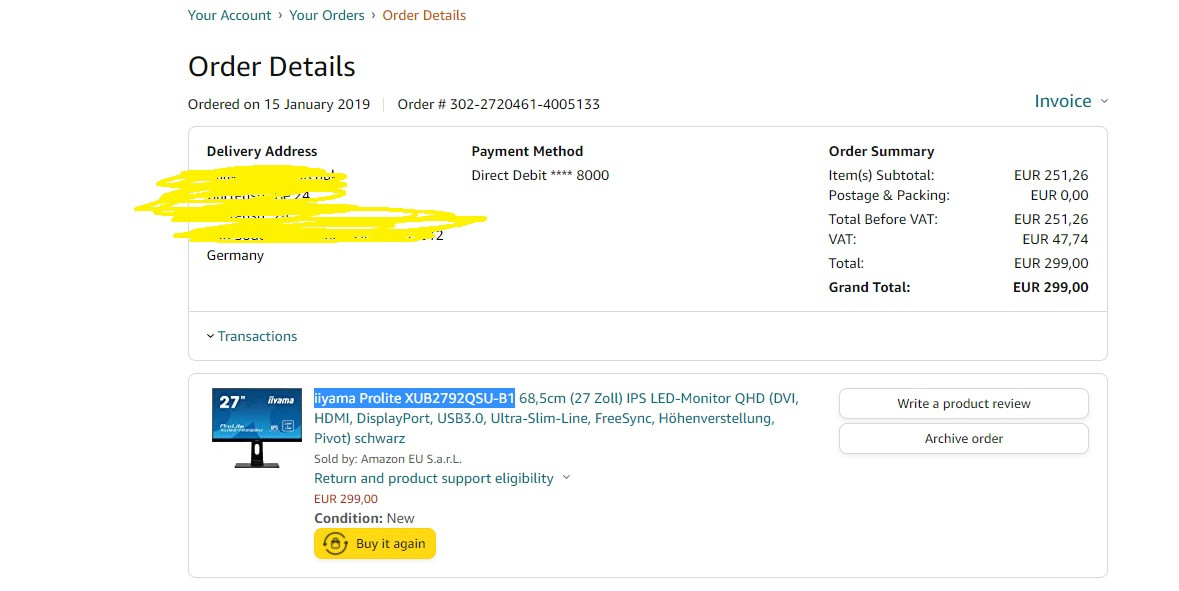Click the Order Details page heading
This screenshot has width=1179, height=591.
tap(272, 67)
